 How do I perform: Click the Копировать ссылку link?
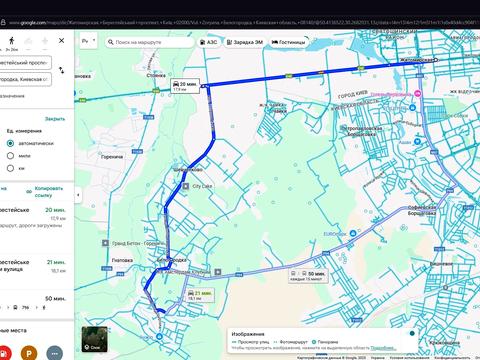click(x=49, y=192)
